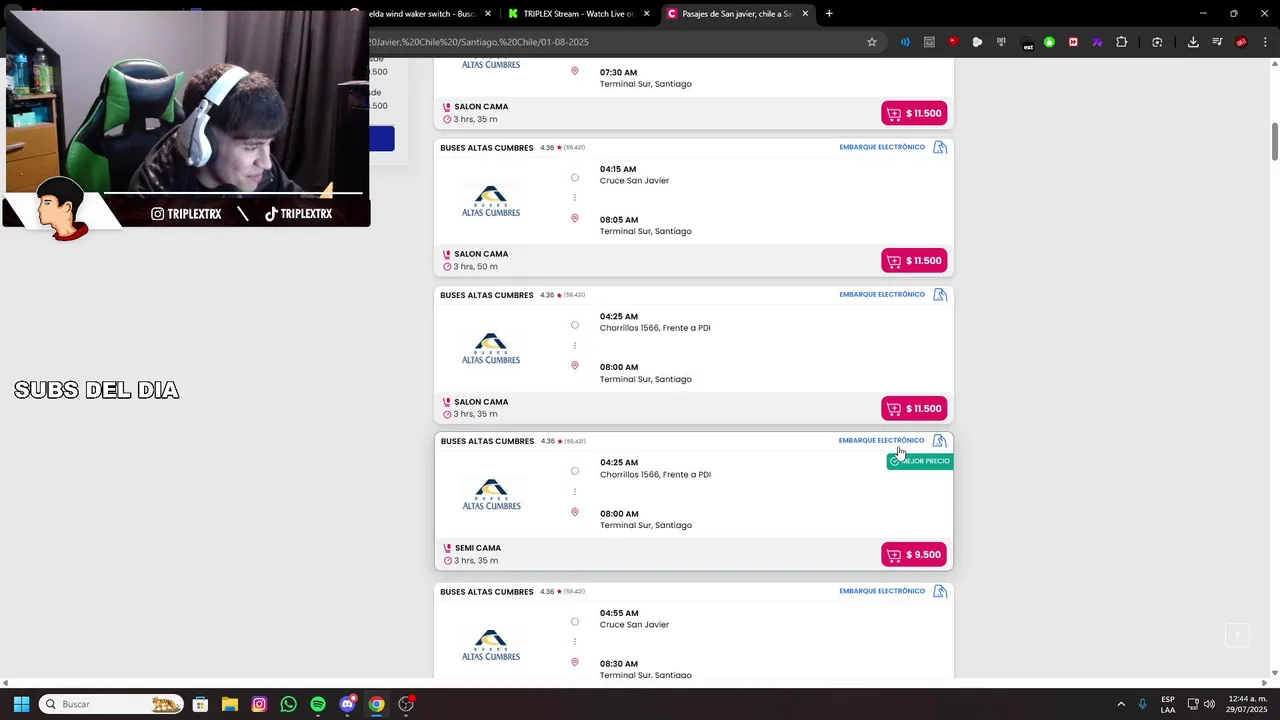Viewport: 1280px width, 720px height.
Task: Click the boarding icon in the Semi Cama card
Action: (940, 441)
